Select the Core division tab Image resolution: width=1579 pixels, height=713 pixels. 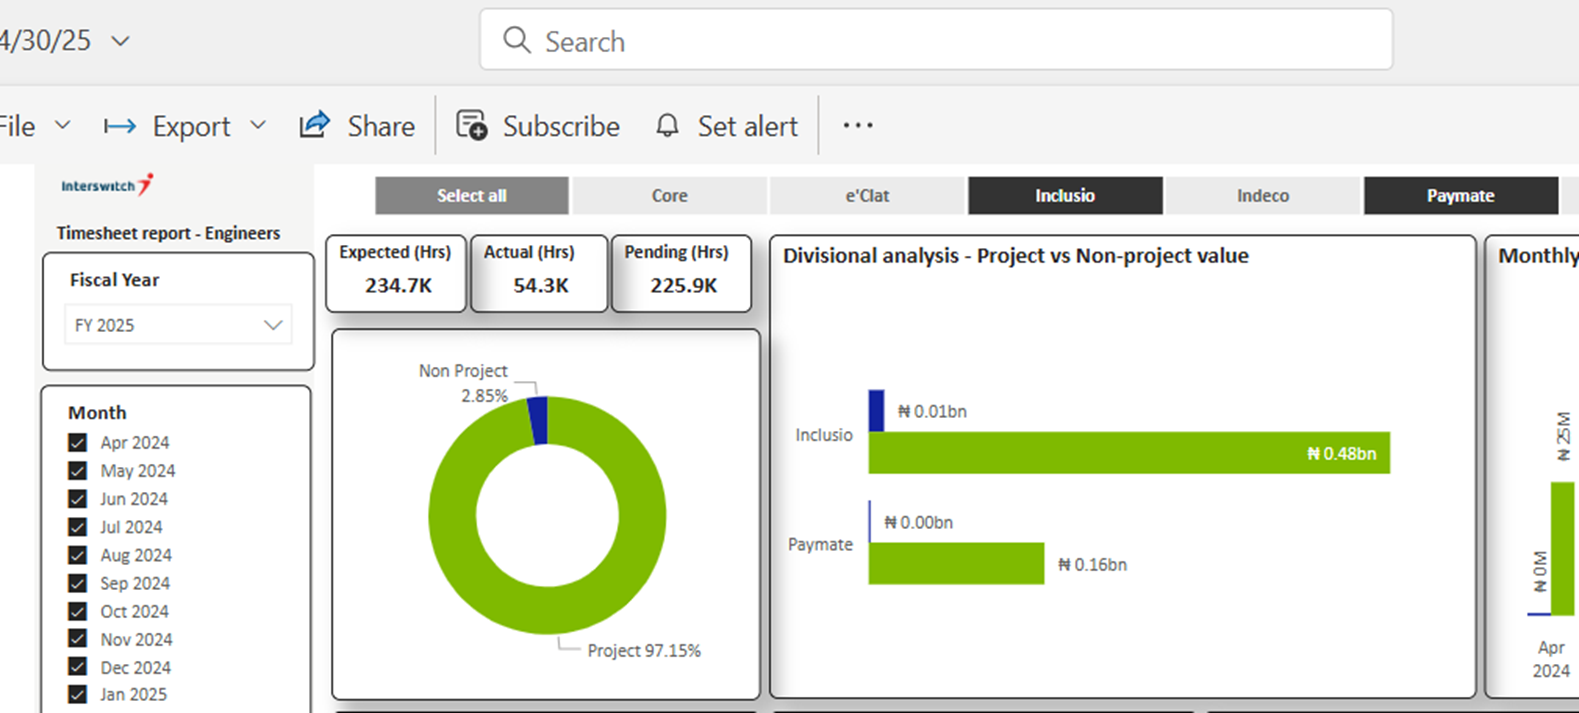coord(669,196)
